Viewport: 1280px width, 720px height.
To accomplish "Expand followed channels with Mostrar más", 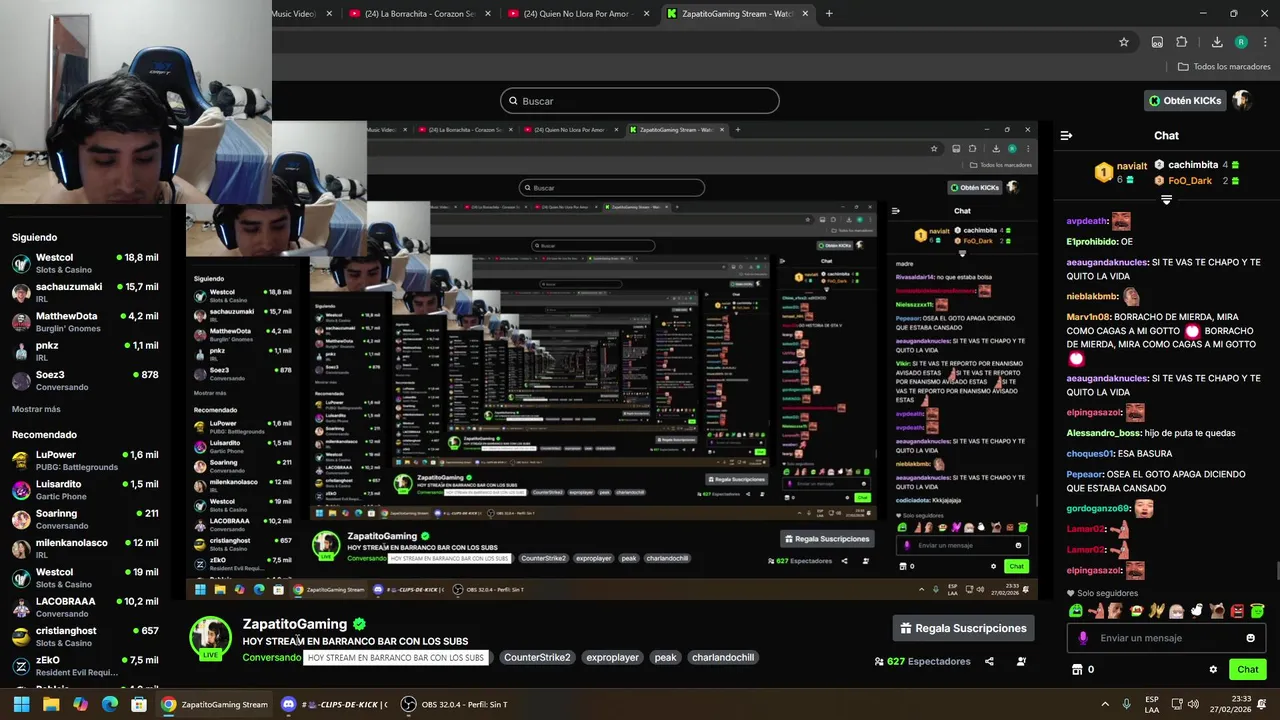I will click(36, 409).
